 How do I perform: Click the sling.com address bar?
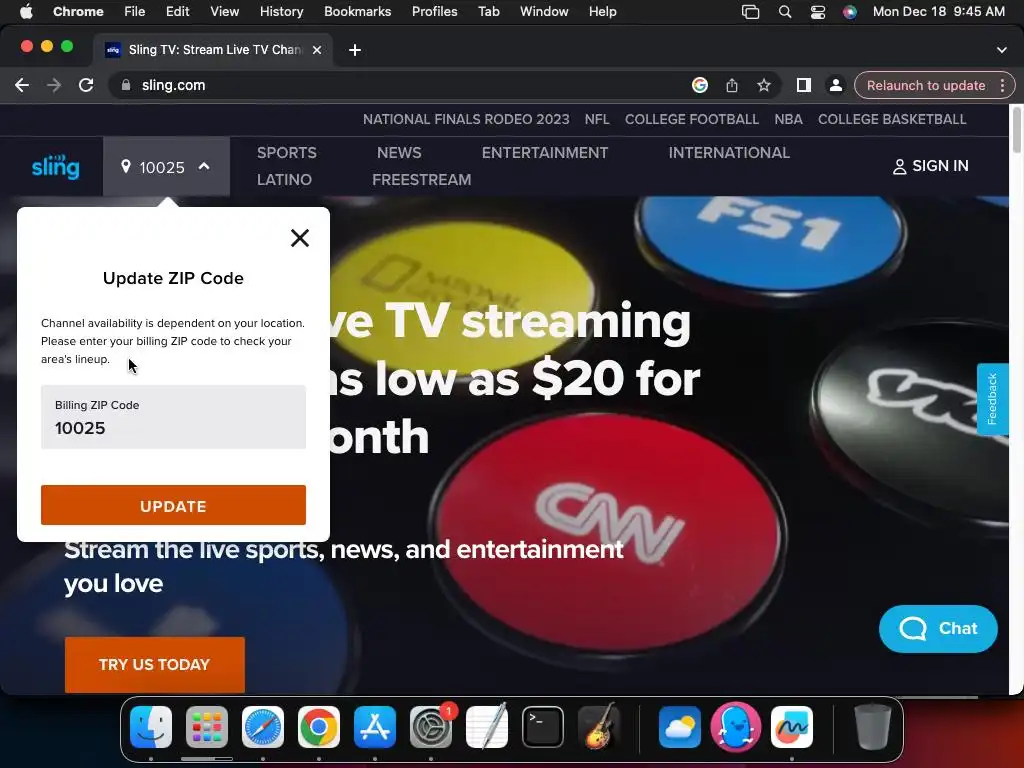coord(405,86)
